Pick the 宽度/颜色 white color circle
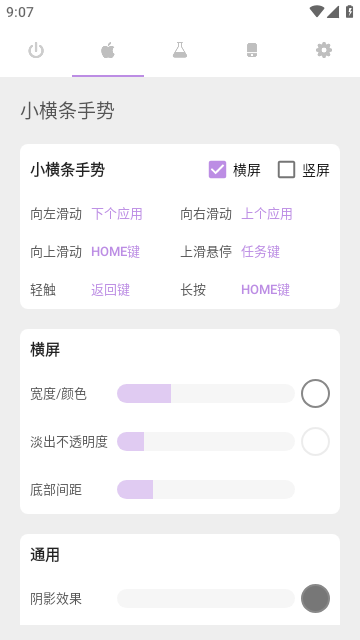The width and height of the screenshot is (360, 640). click(316, 393)
